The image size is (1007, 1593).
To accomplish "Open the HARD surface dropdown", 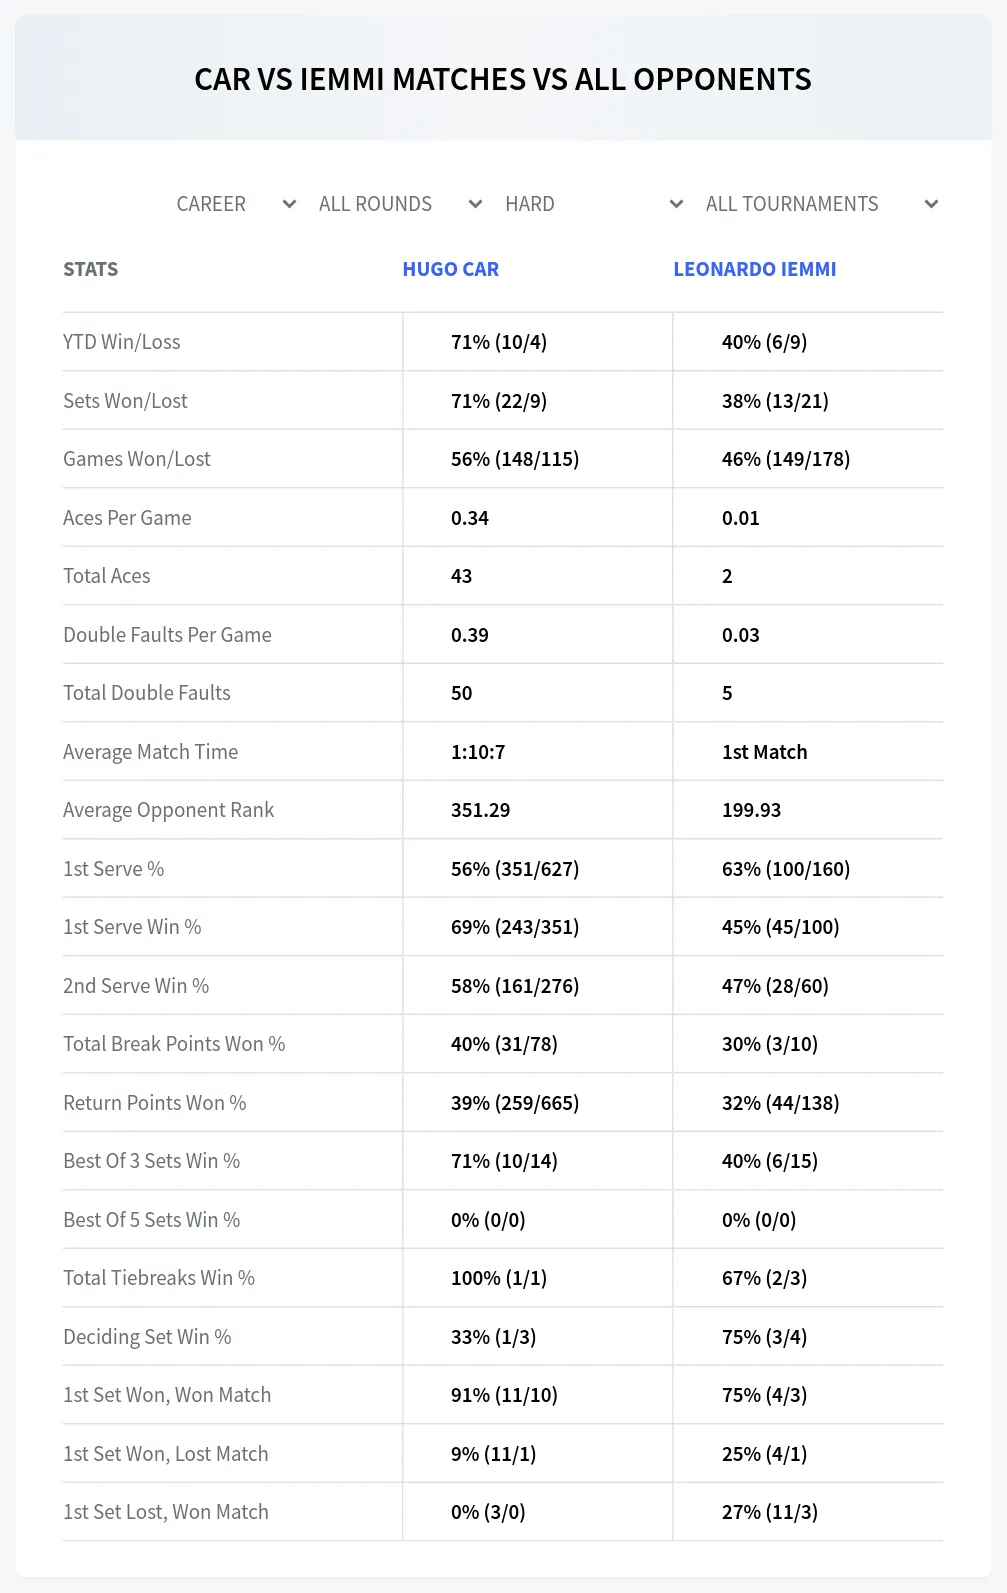I will coord(594,204).
